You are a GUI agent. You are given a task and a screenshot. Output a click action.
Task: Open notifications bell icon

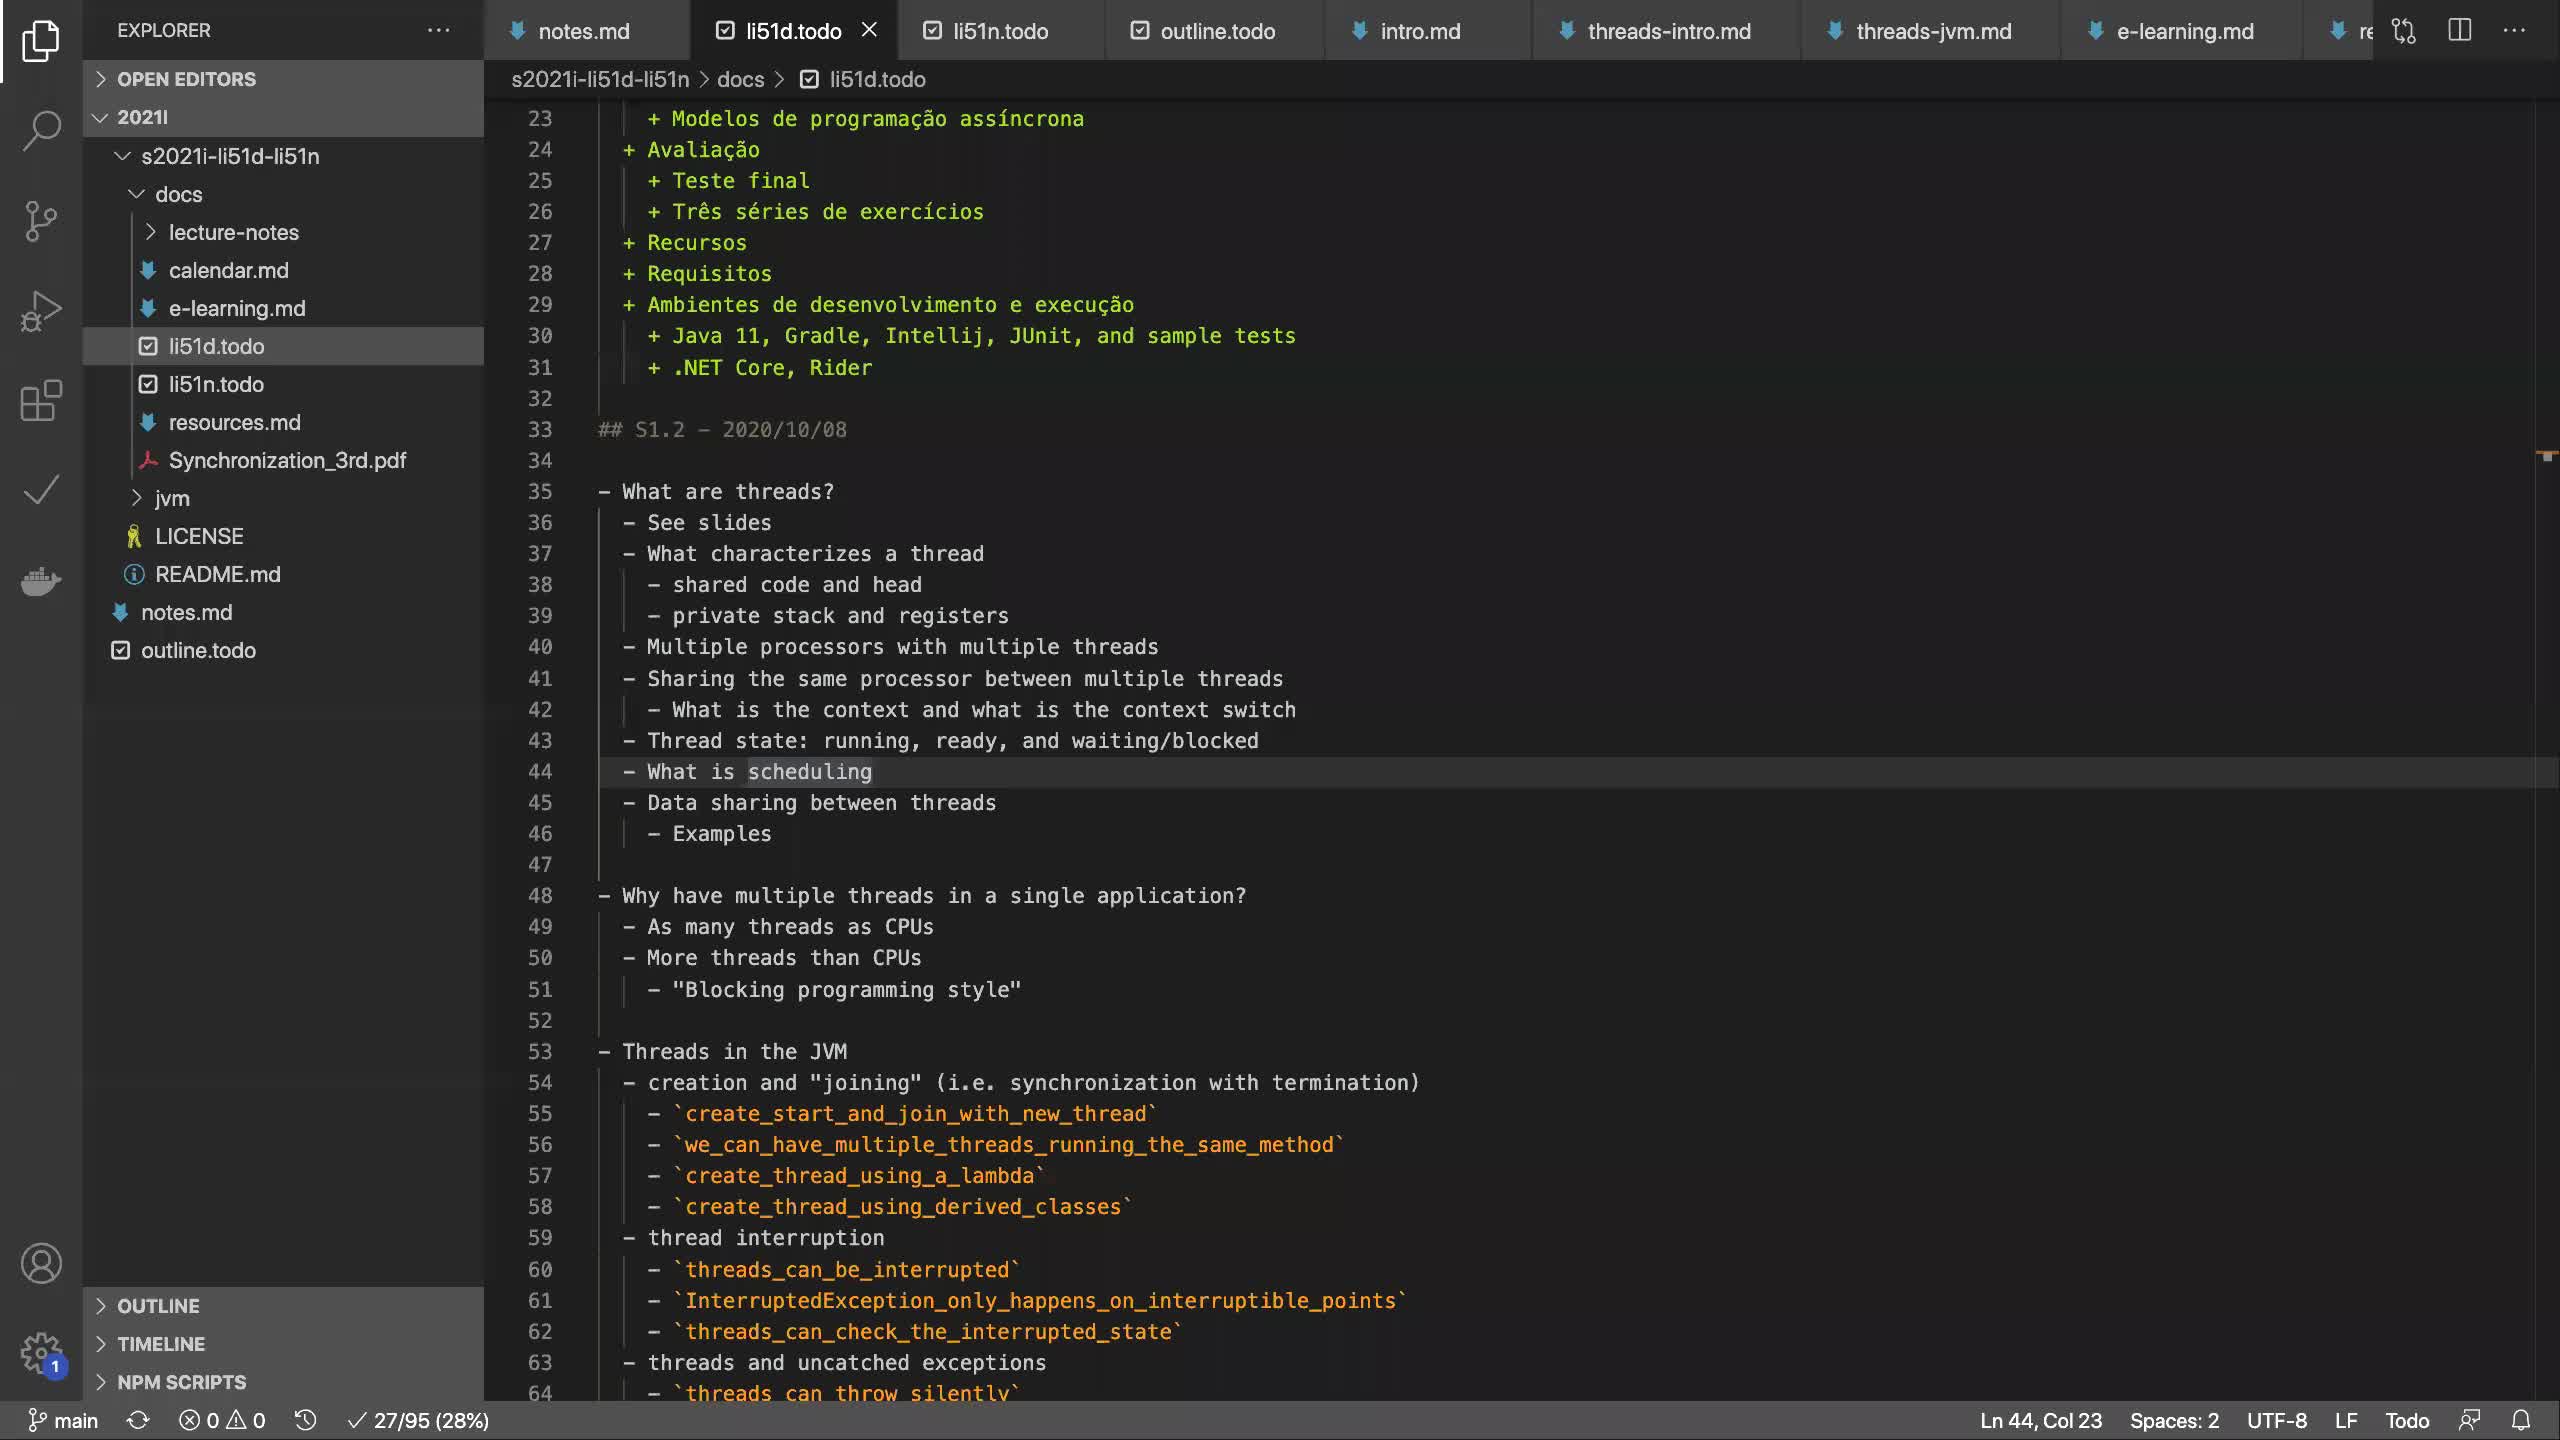click(2522, 1420)
